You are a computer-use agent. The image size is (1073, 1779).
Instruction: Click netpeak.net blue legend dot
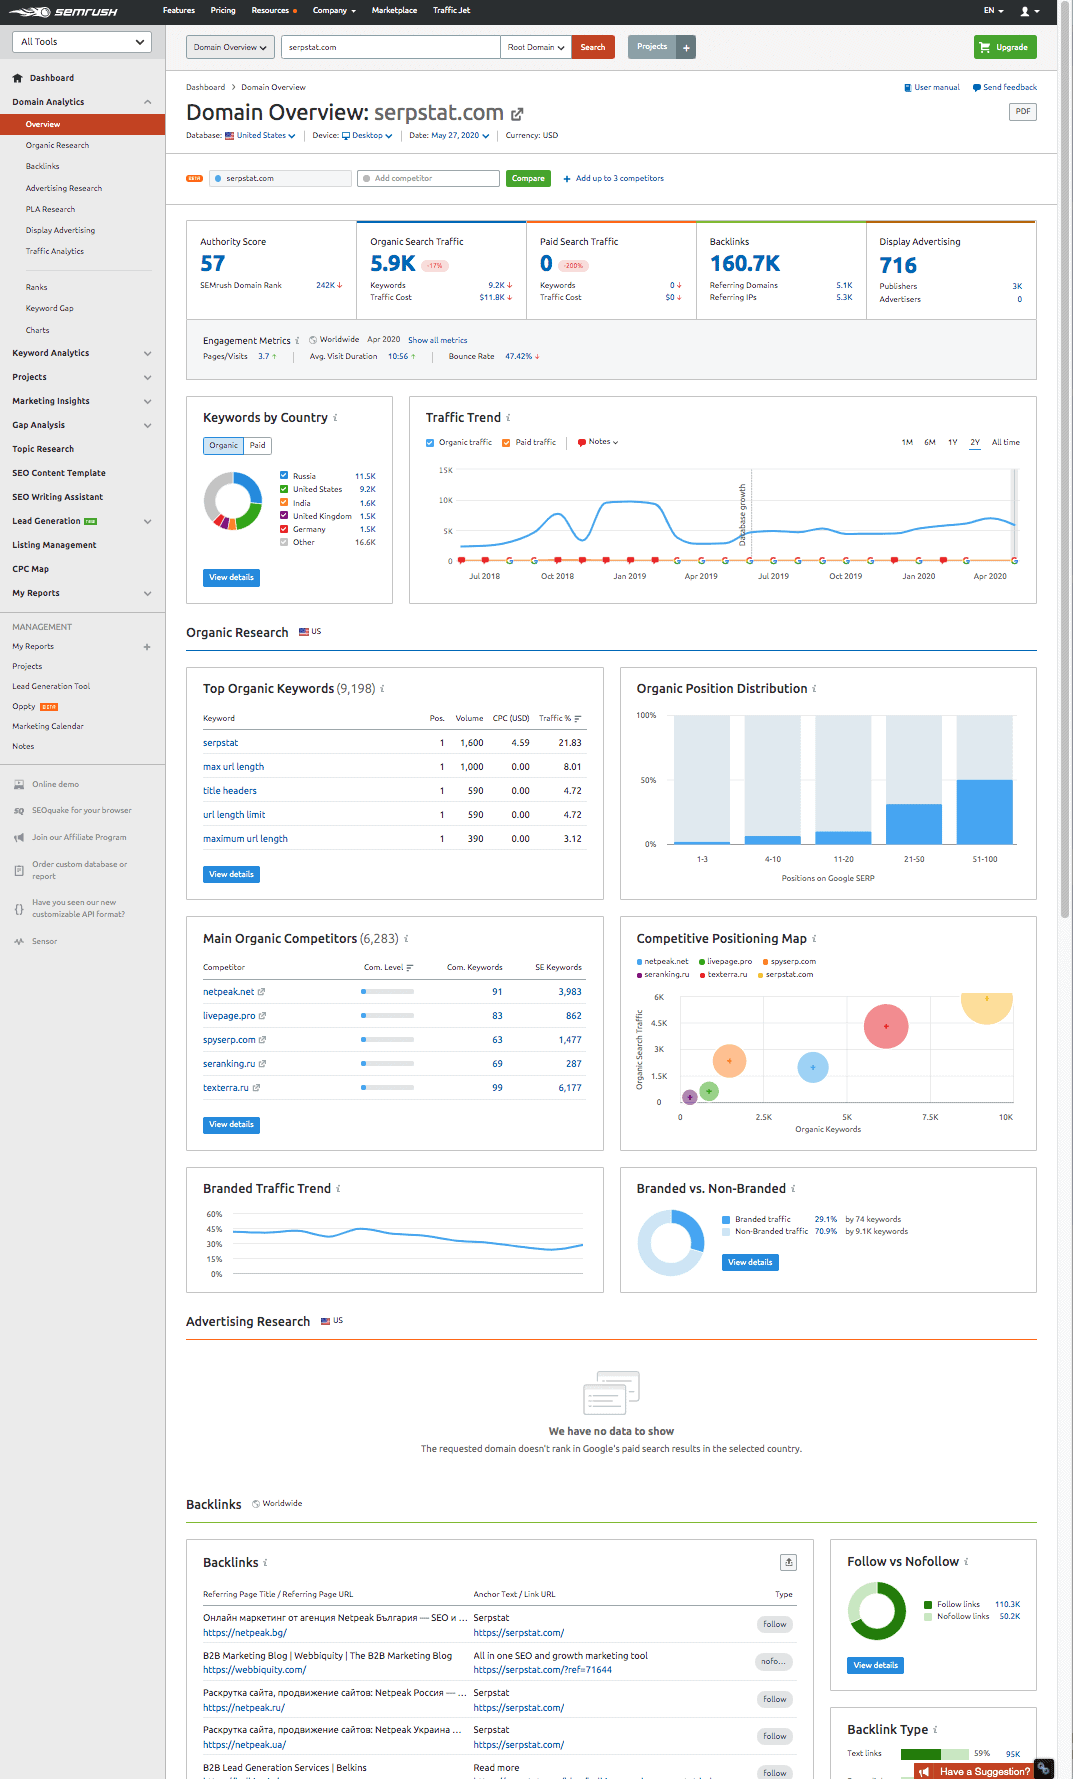640,962
